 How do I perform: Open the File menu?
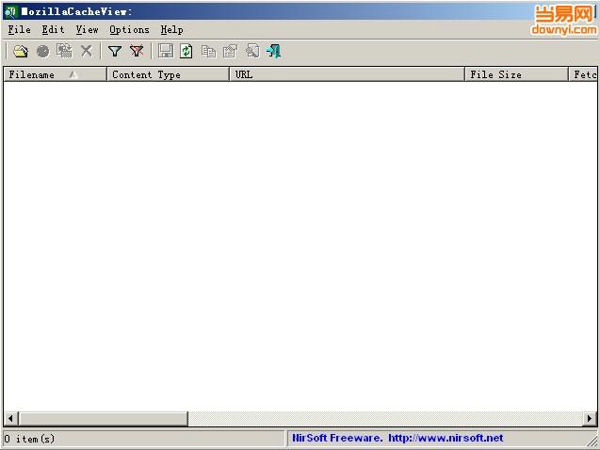click(19, 30)
